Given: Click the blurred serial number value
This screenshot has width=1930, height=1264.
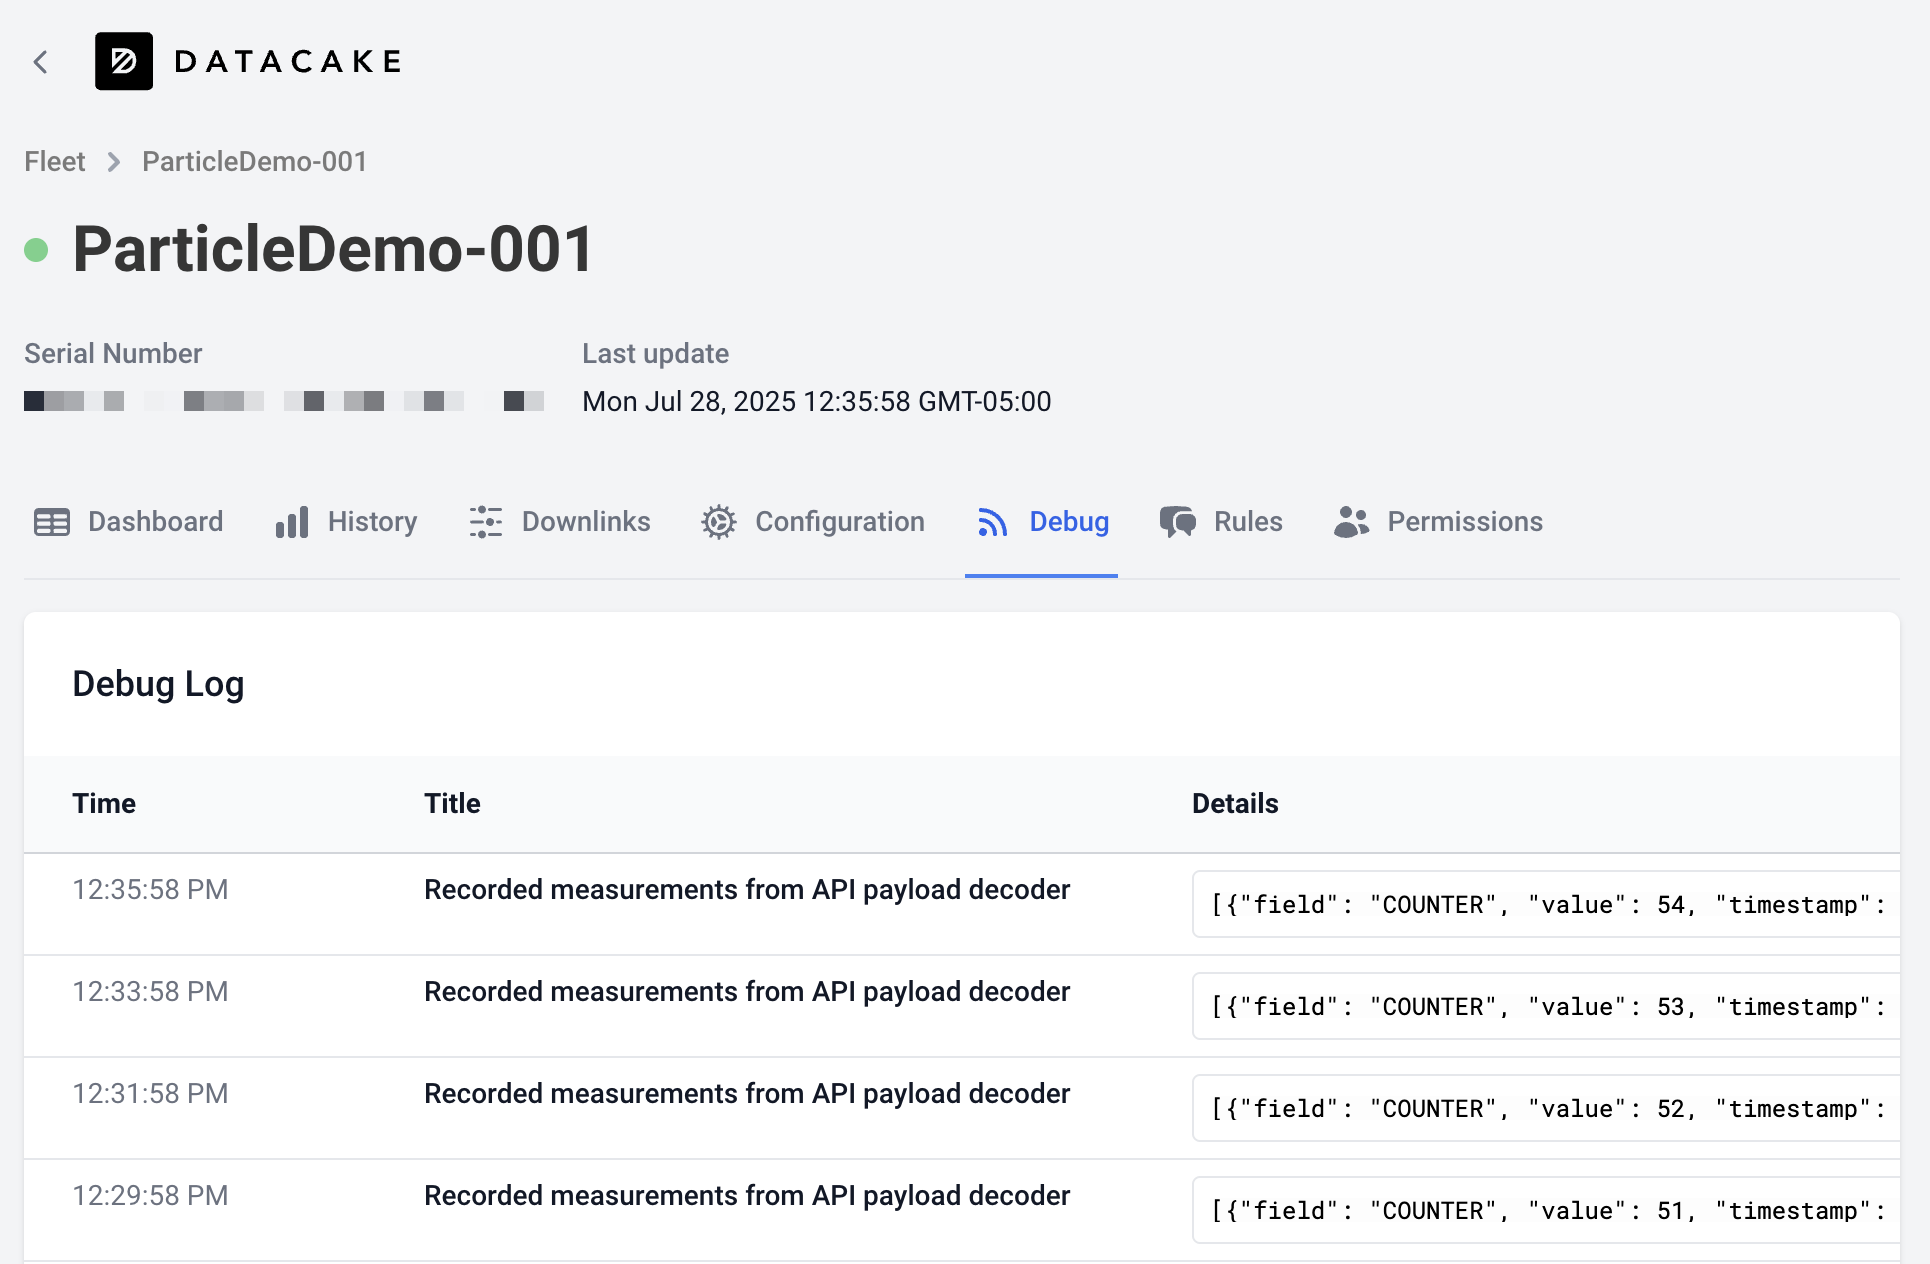Looking at the screenshot, I should [x=284, y=401].
